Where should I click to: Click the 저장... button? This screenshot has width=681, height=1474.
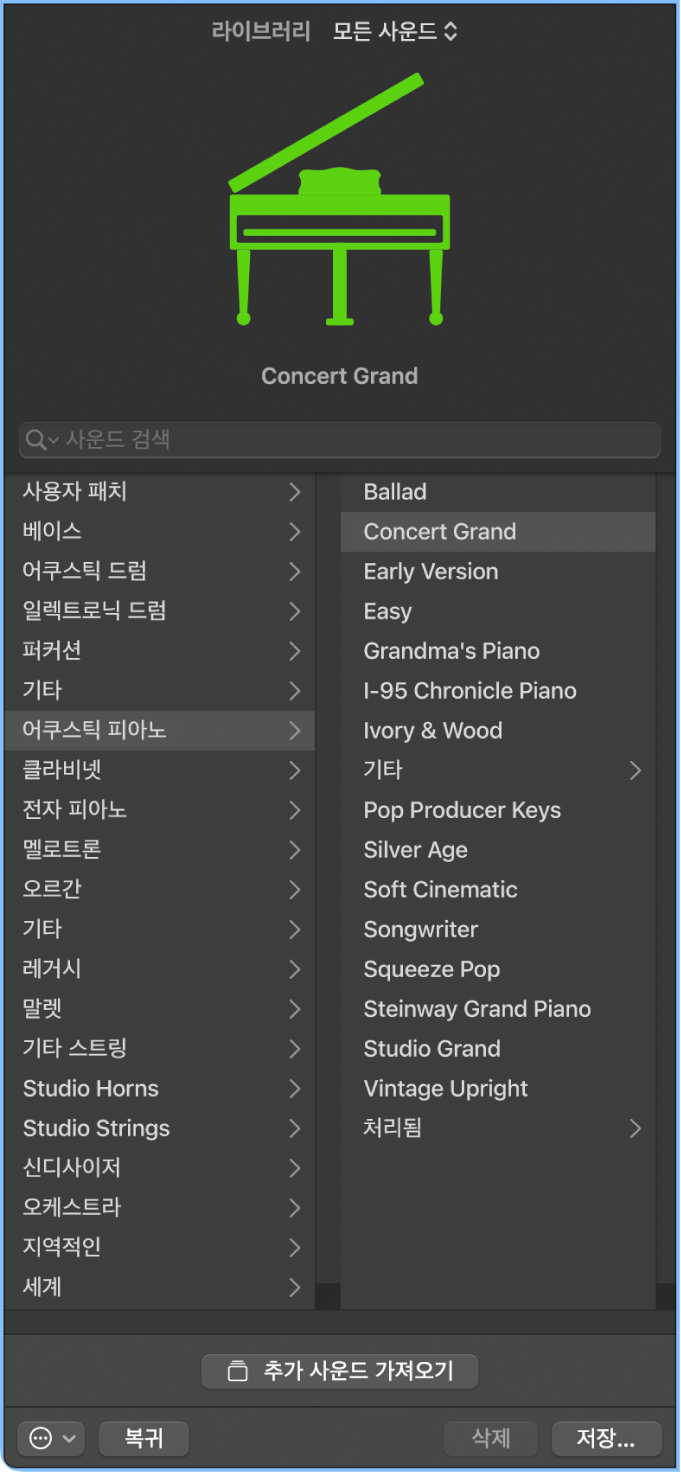(606, 1439)
